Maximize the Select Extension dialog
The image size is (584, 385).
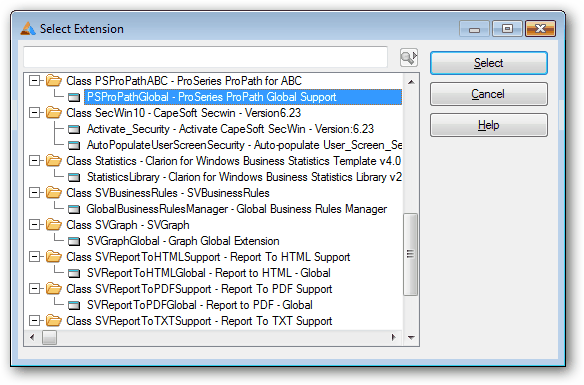click(x=507, y=29)
